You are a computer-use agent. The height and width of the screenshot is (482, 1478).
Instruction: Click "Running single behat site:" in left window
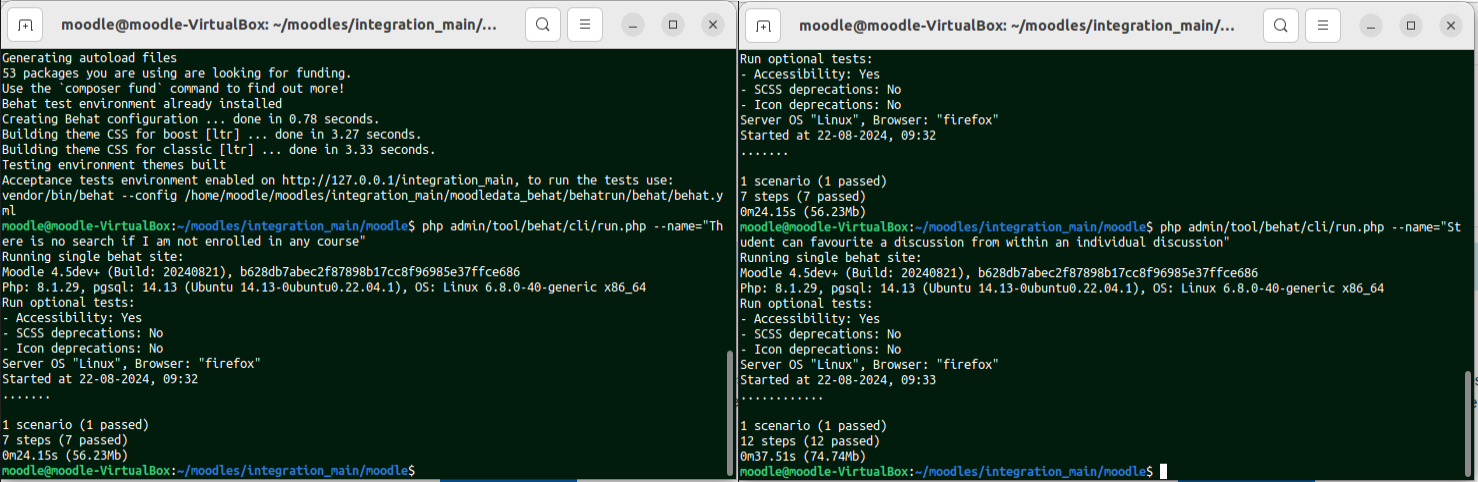[x=93, y=256]
